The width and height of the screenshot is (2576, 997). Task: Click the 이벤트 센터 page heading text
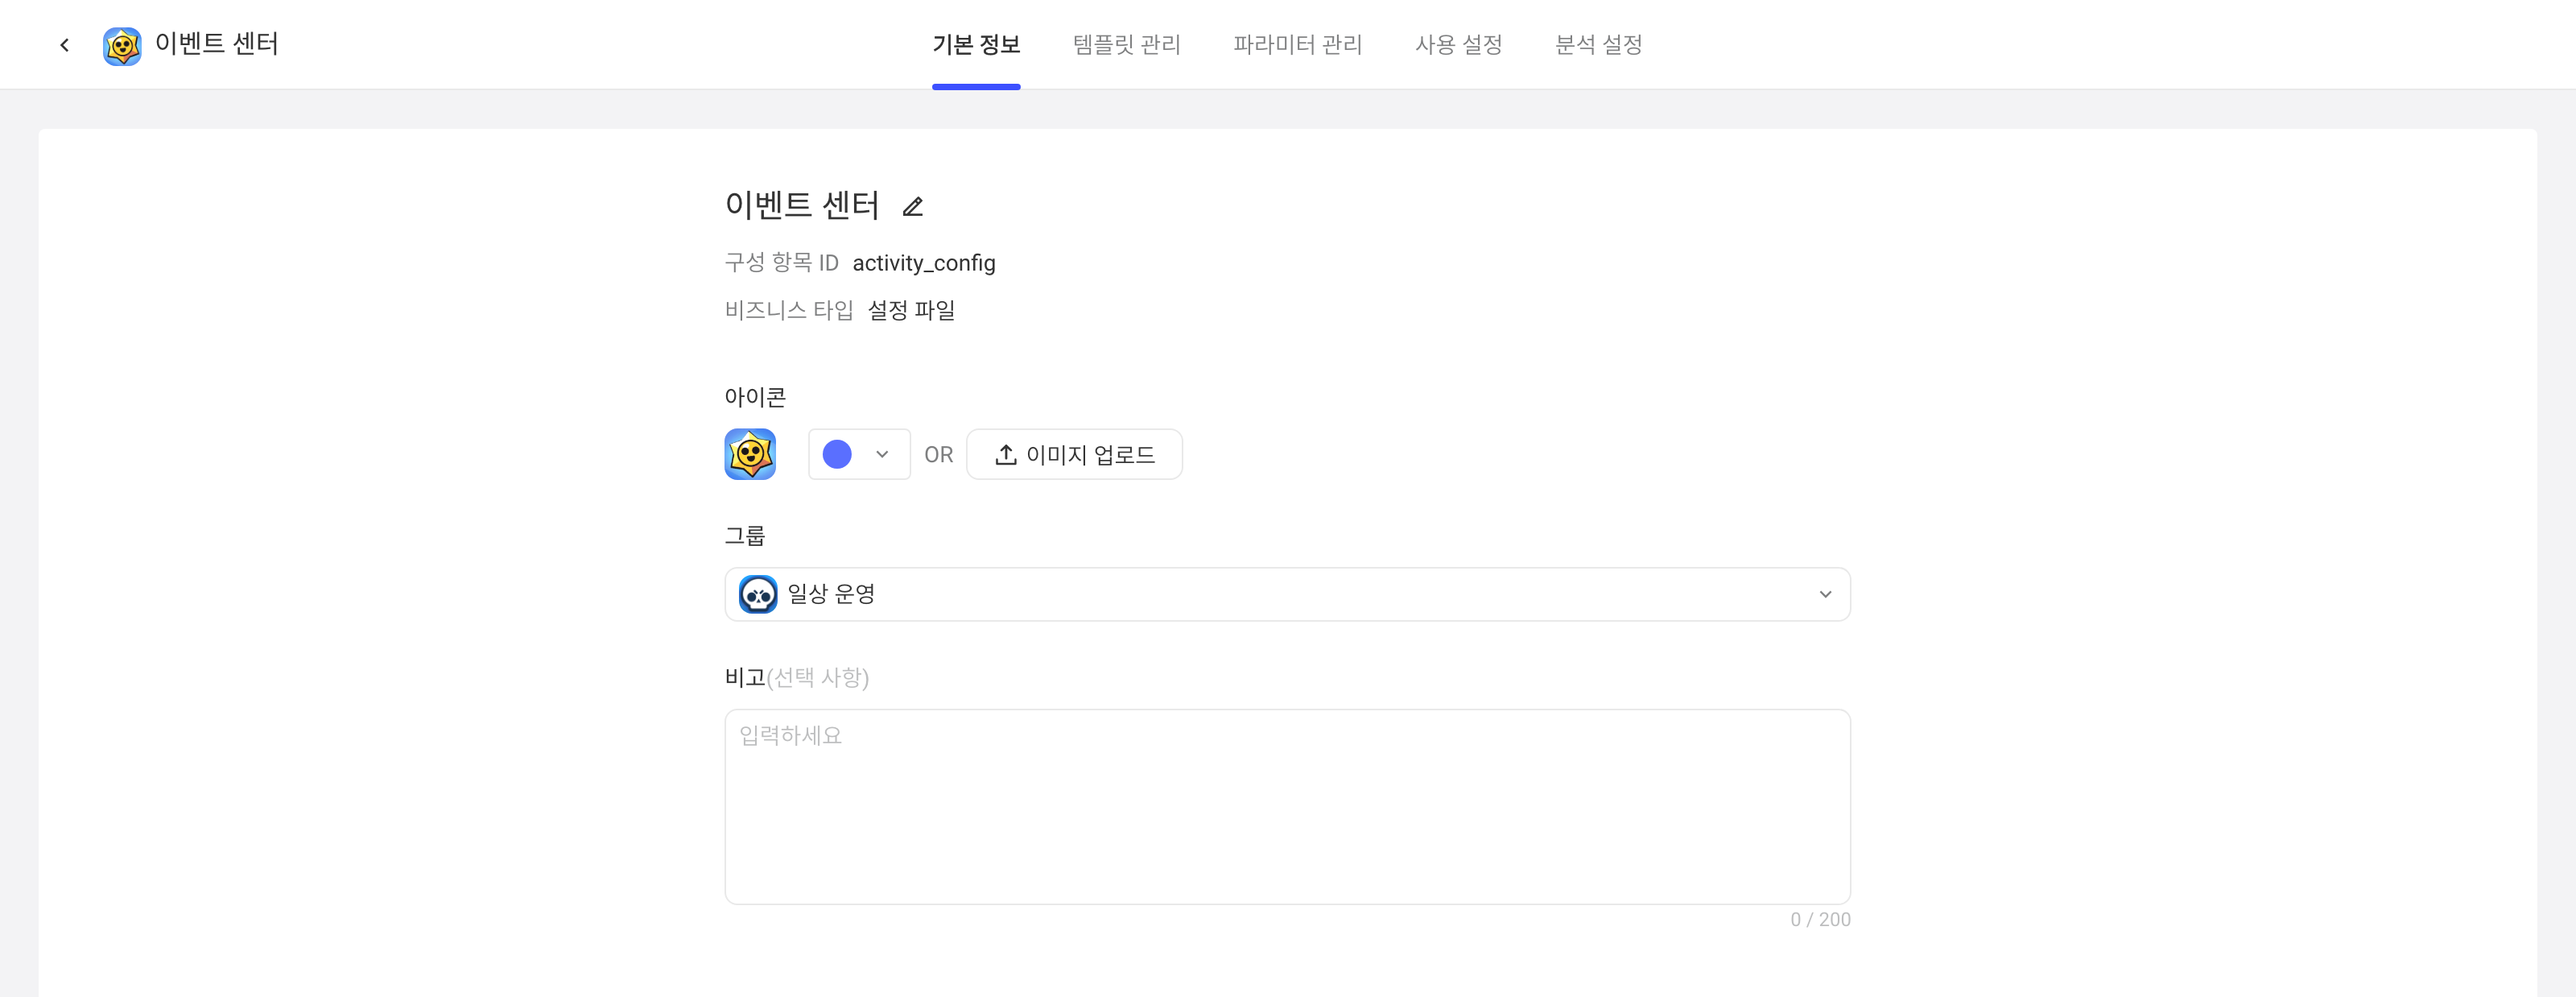tap(802, 205)
